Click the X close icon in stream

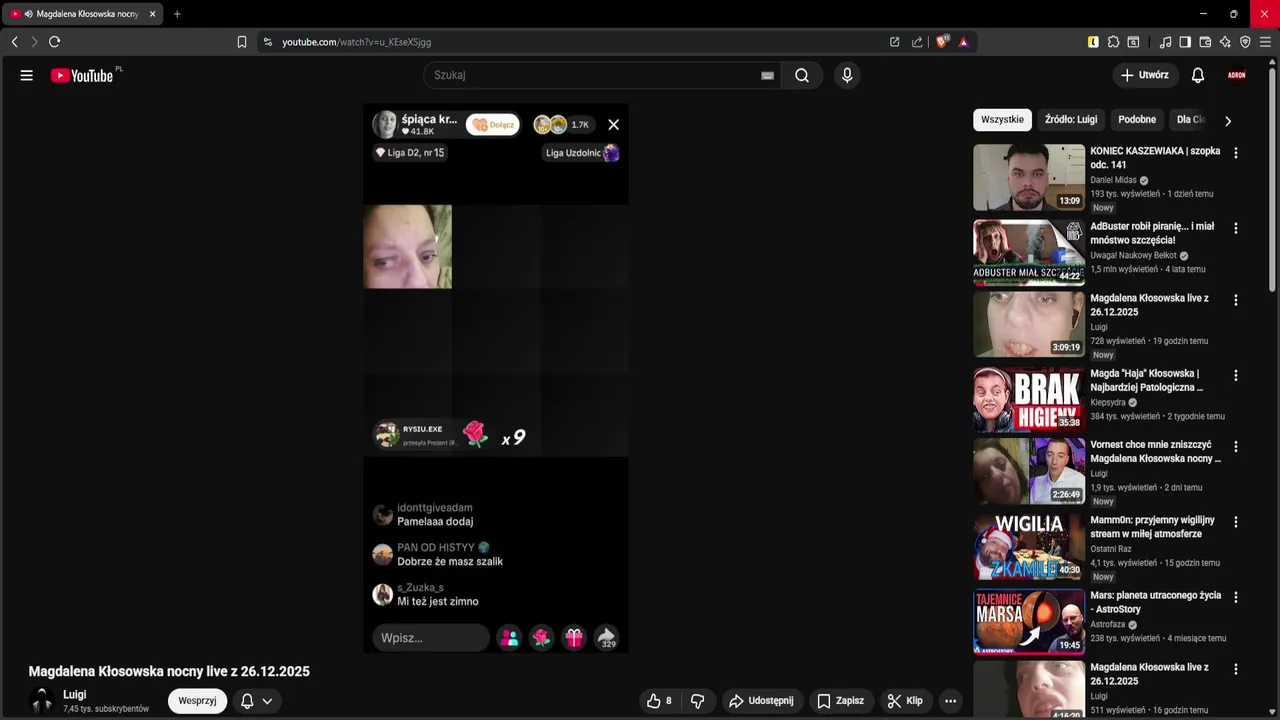tap(613, 125)
